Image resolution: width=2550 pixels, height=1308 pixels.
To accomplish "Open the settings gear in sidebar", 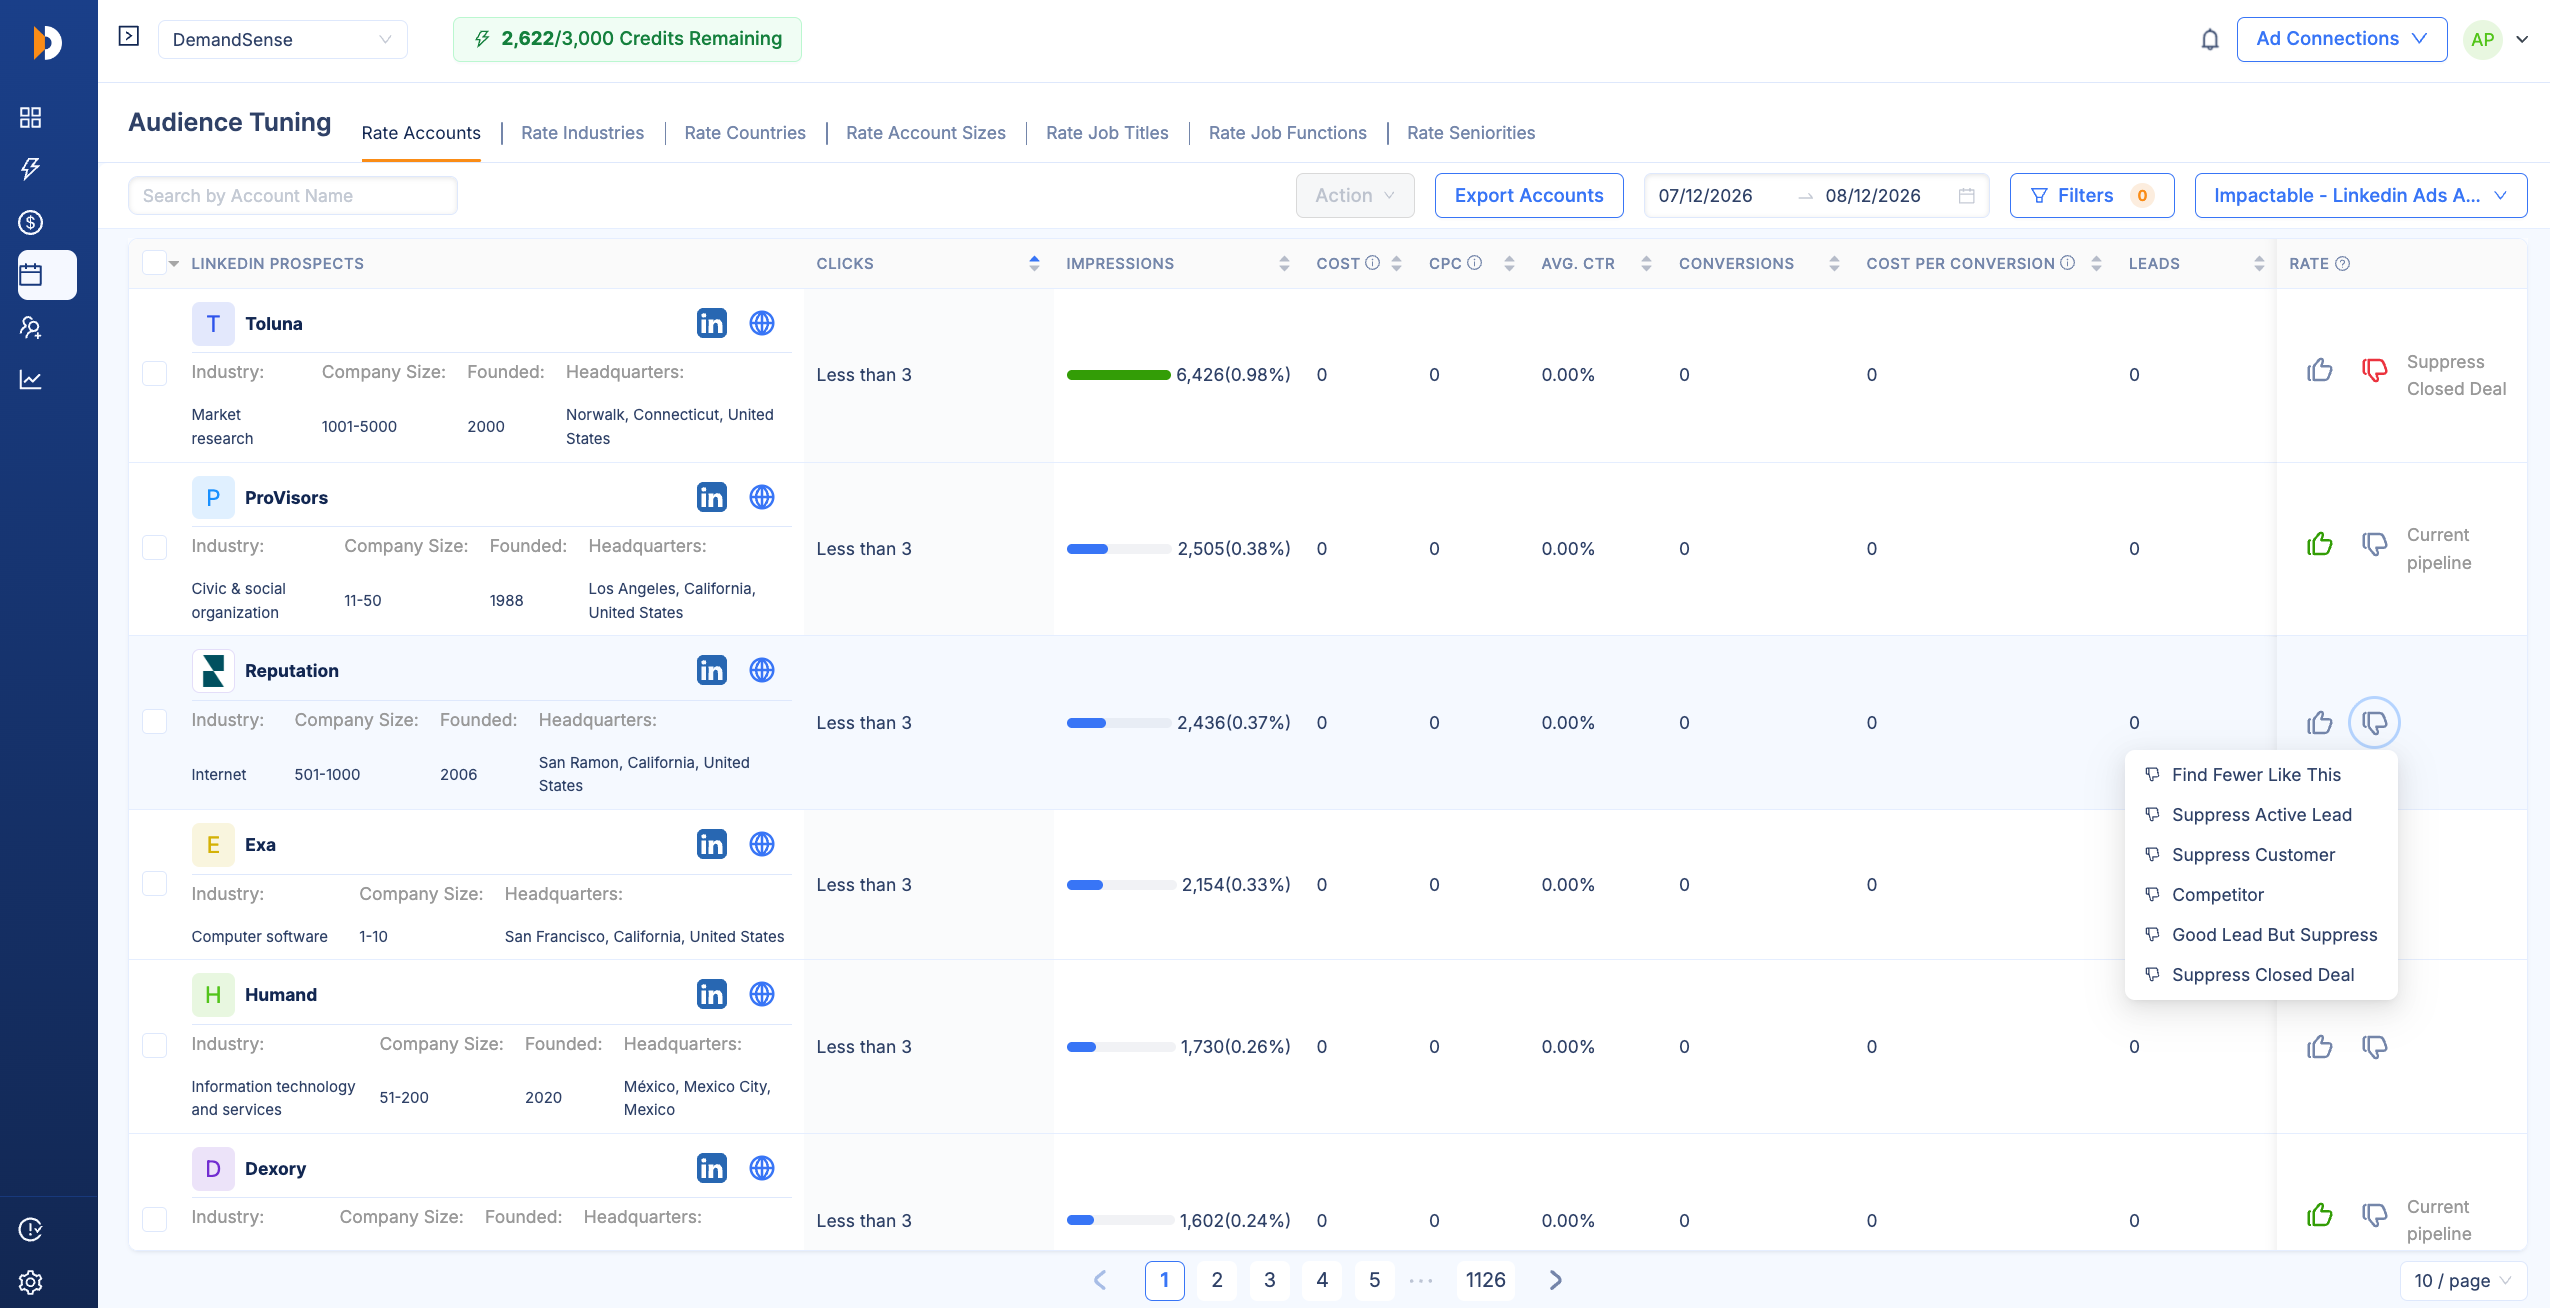I will pos(31,1282).
